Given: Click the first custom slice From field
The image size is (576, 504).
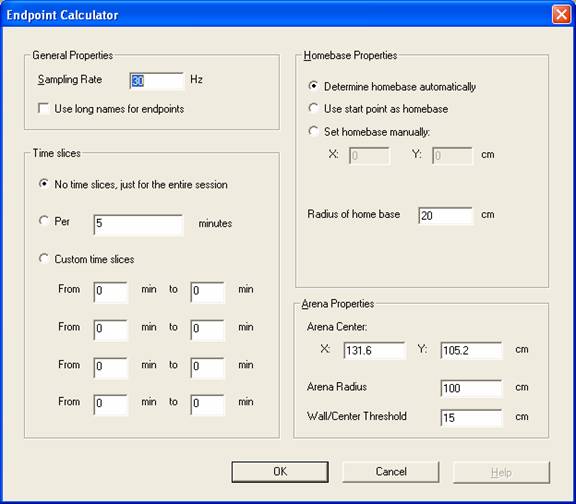Looking at the screenshot, I should click(x=111, y=292).
